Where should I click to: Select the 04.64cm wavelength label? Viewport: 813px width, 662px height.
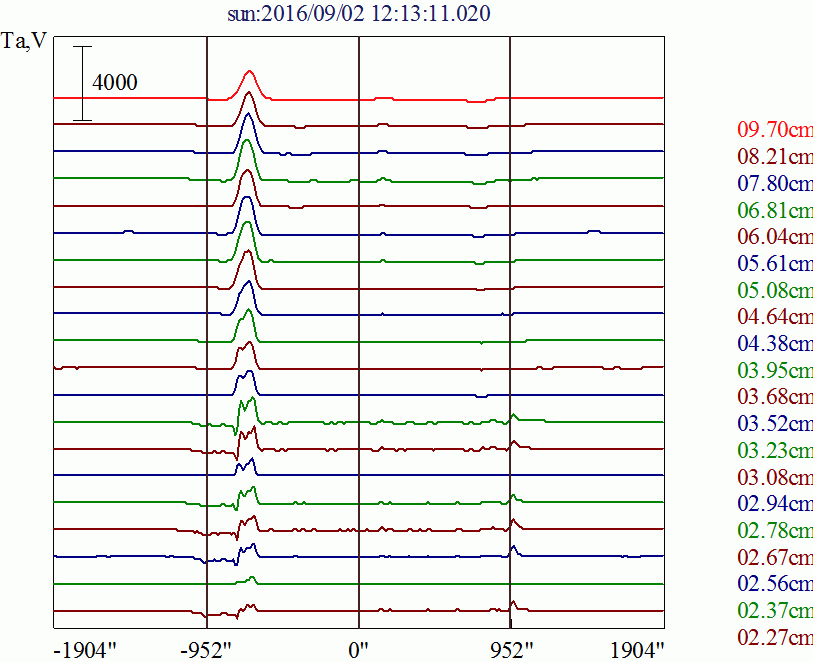point(775,316)
